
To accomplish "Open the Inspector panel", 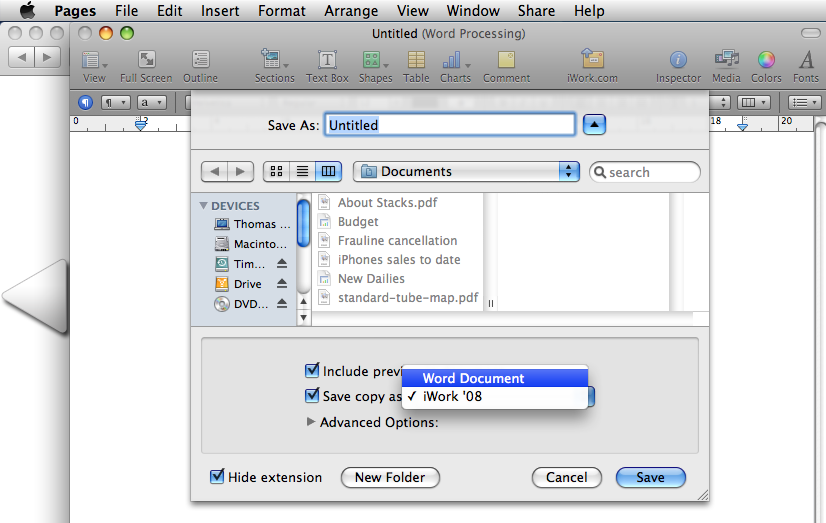I will tap(678, 66).
